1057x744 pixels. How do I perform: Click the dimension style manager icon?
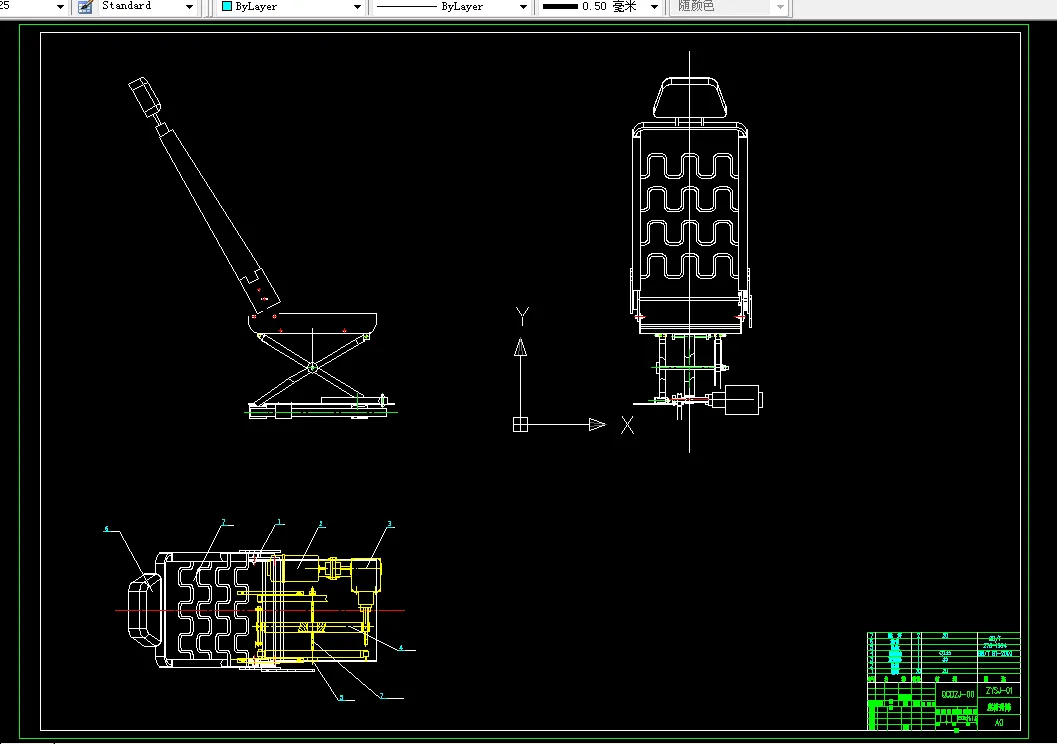[85, 7]
